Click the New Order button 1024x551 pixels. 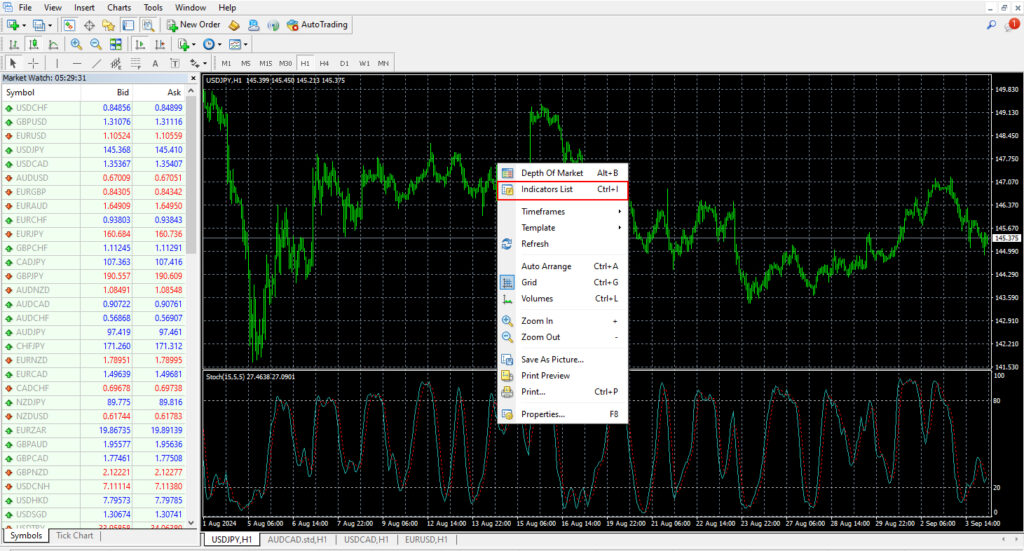pyautogui.click(x=193, y=25)
